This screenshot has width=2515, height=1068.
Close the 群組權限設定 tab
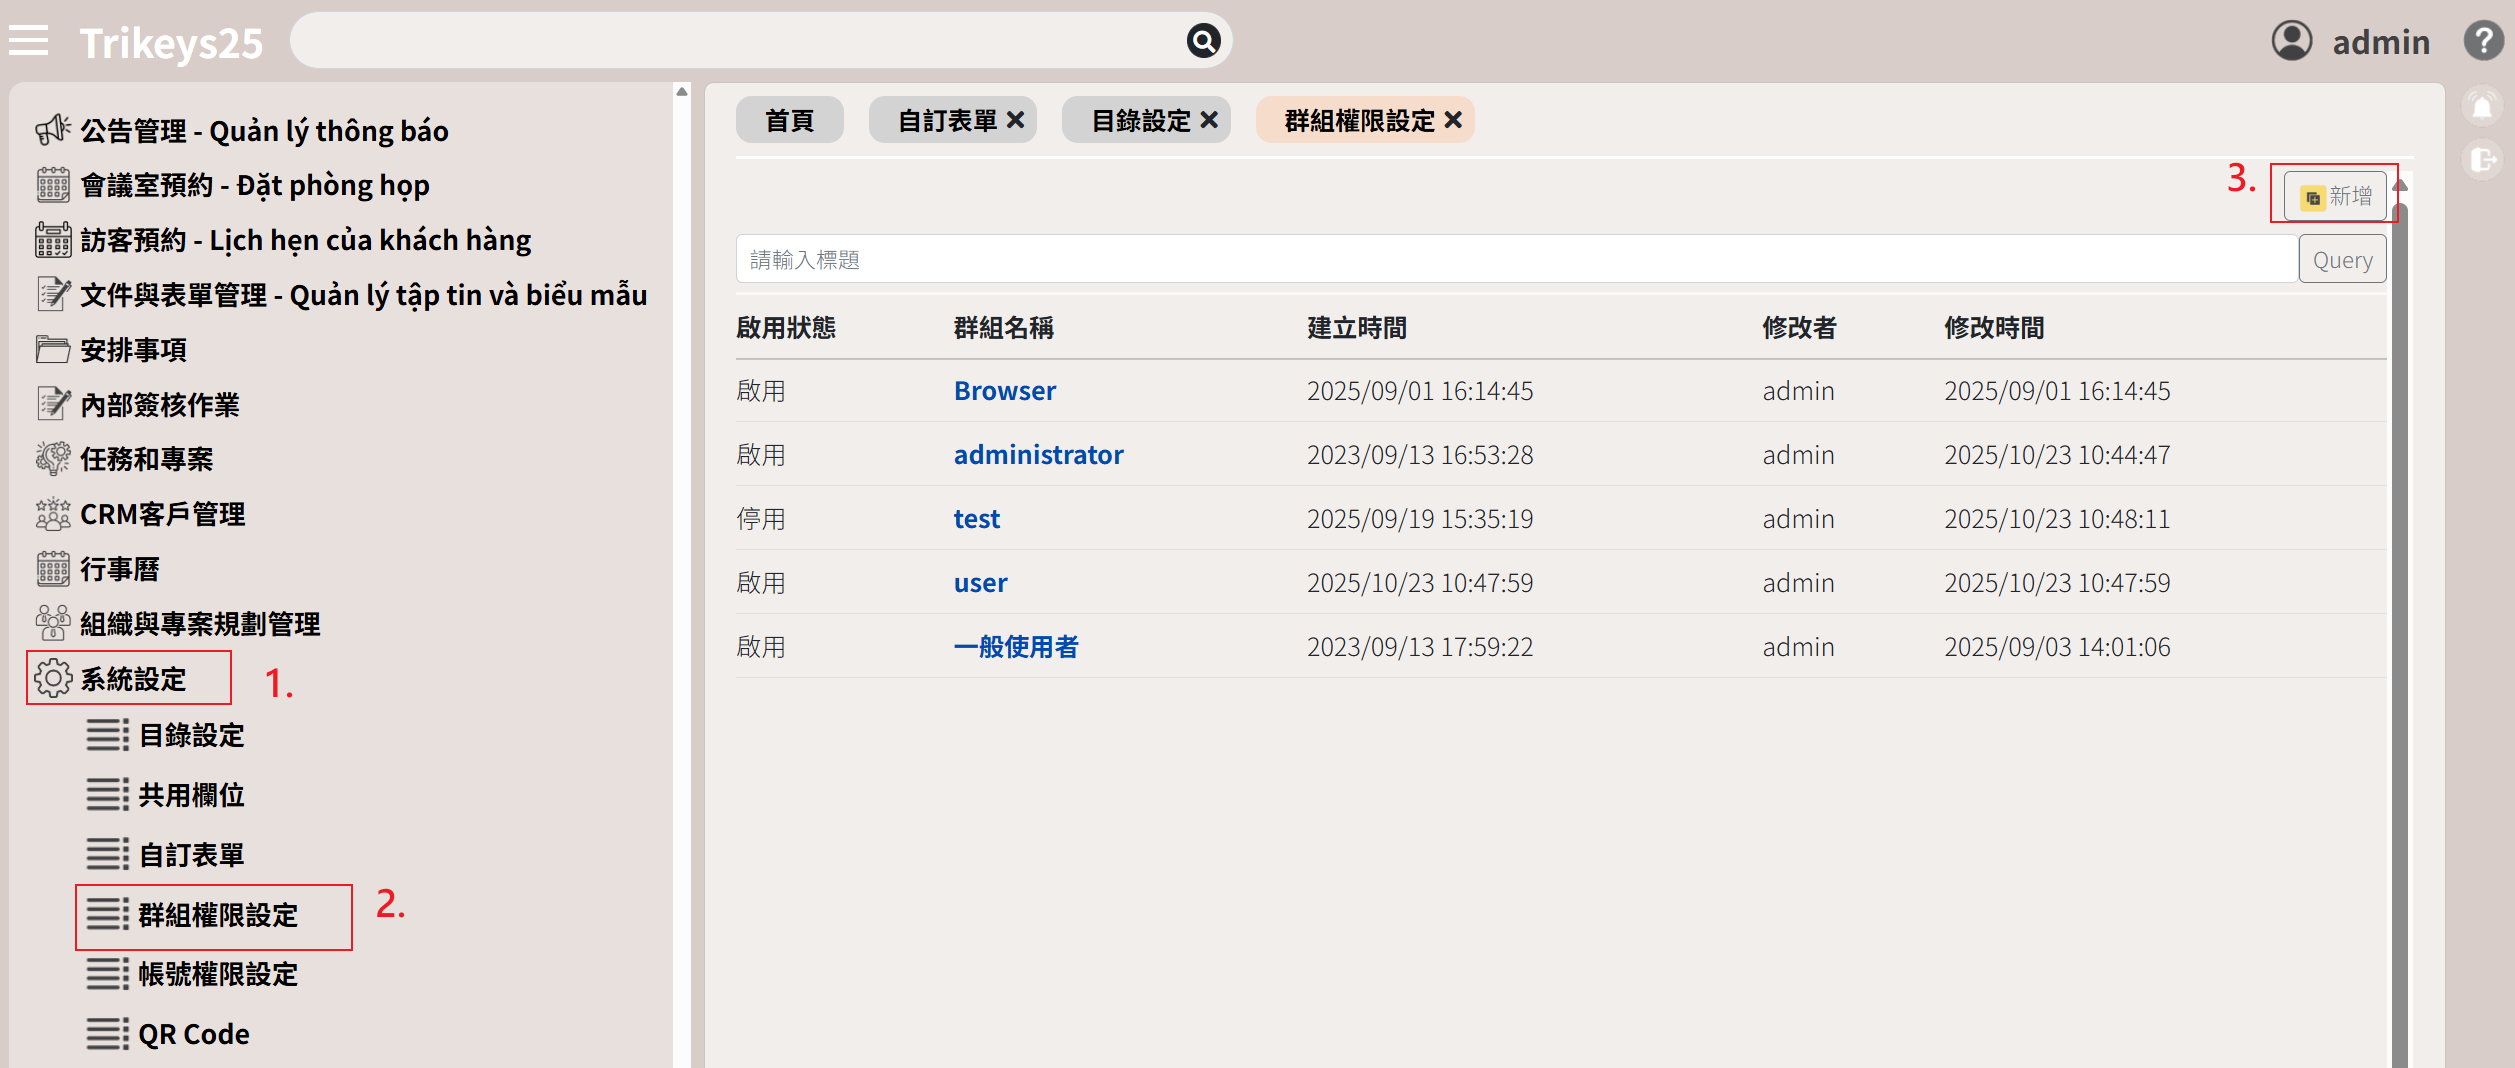click(1454, 120)
